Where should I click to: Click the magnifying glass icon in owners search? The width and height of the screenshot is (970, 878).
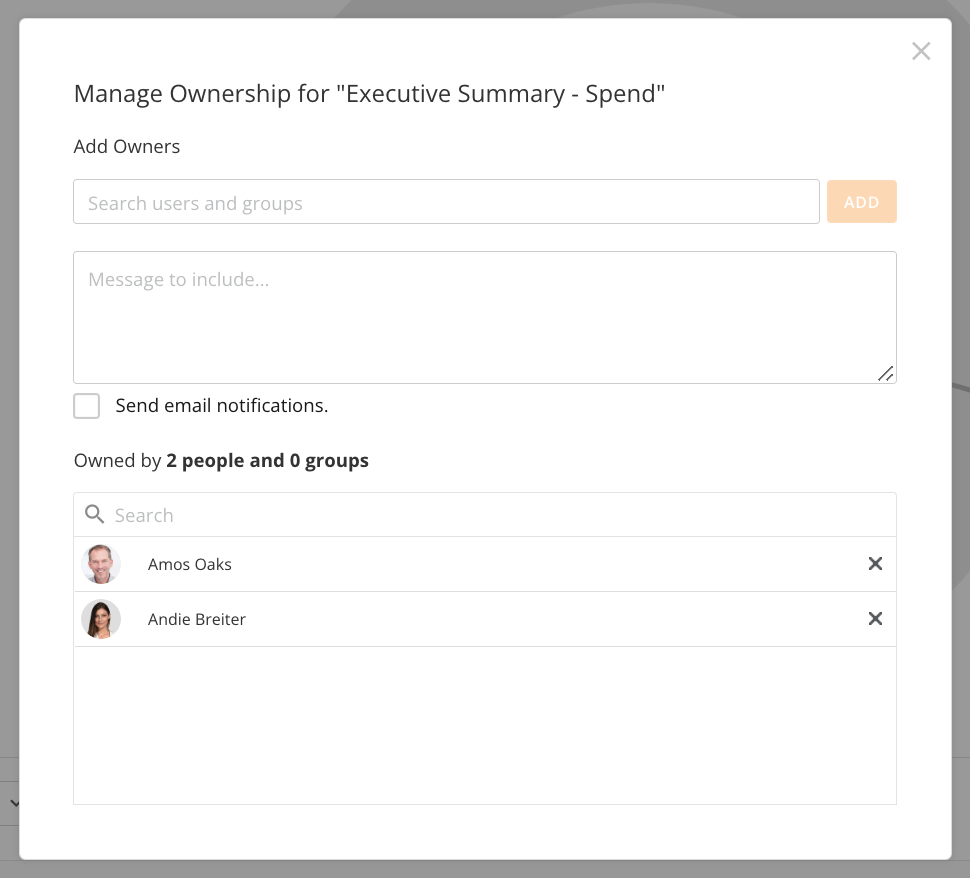(95, 514)
